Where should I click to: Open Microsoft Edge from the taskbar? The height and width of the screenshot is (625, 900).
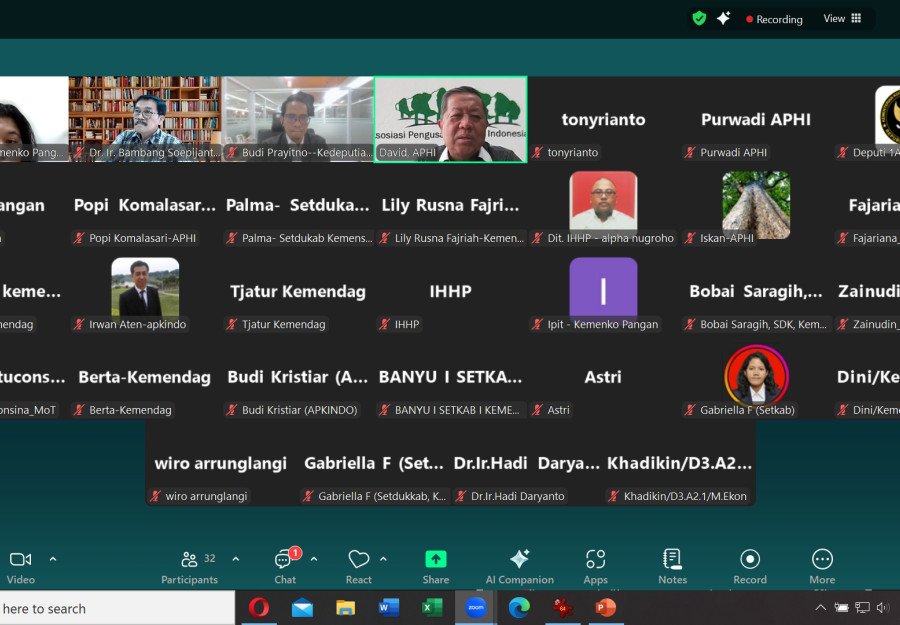519,608
